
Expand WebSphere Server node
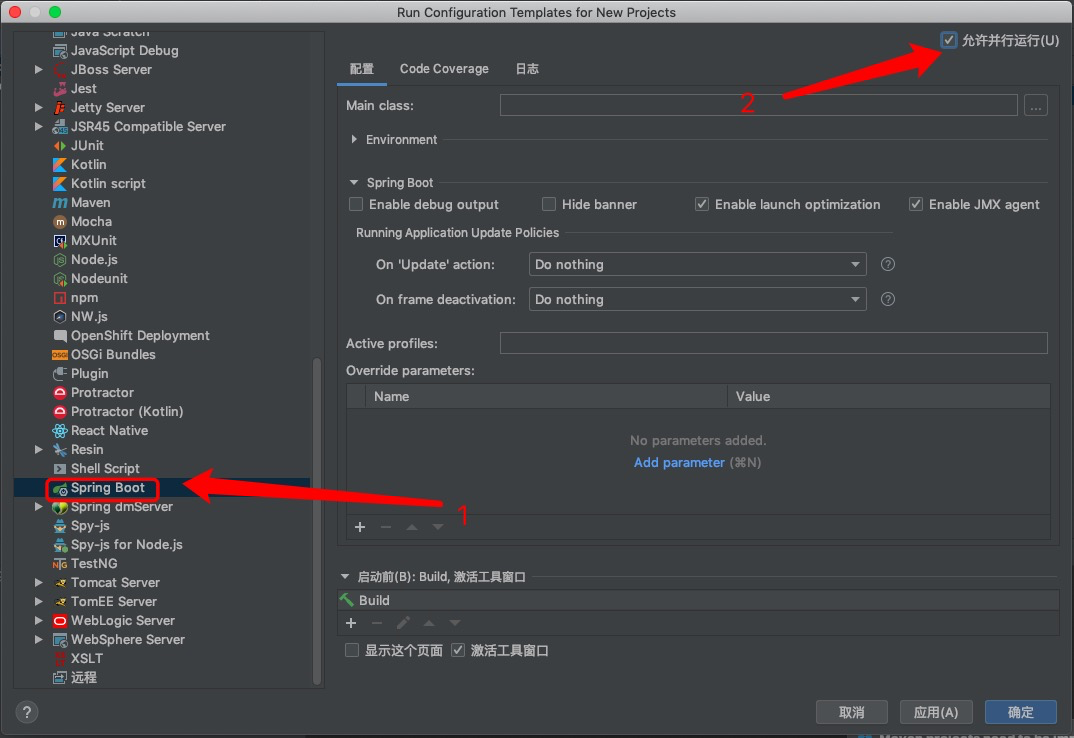click(39, 639)
